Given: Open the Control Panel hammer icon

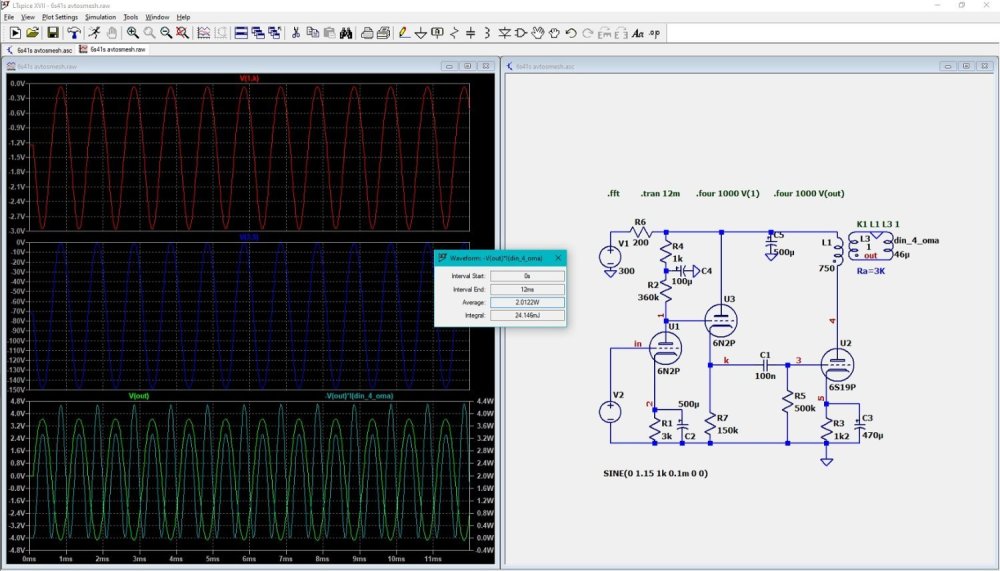Looking at the screenshot, I should tap(74, 33).
